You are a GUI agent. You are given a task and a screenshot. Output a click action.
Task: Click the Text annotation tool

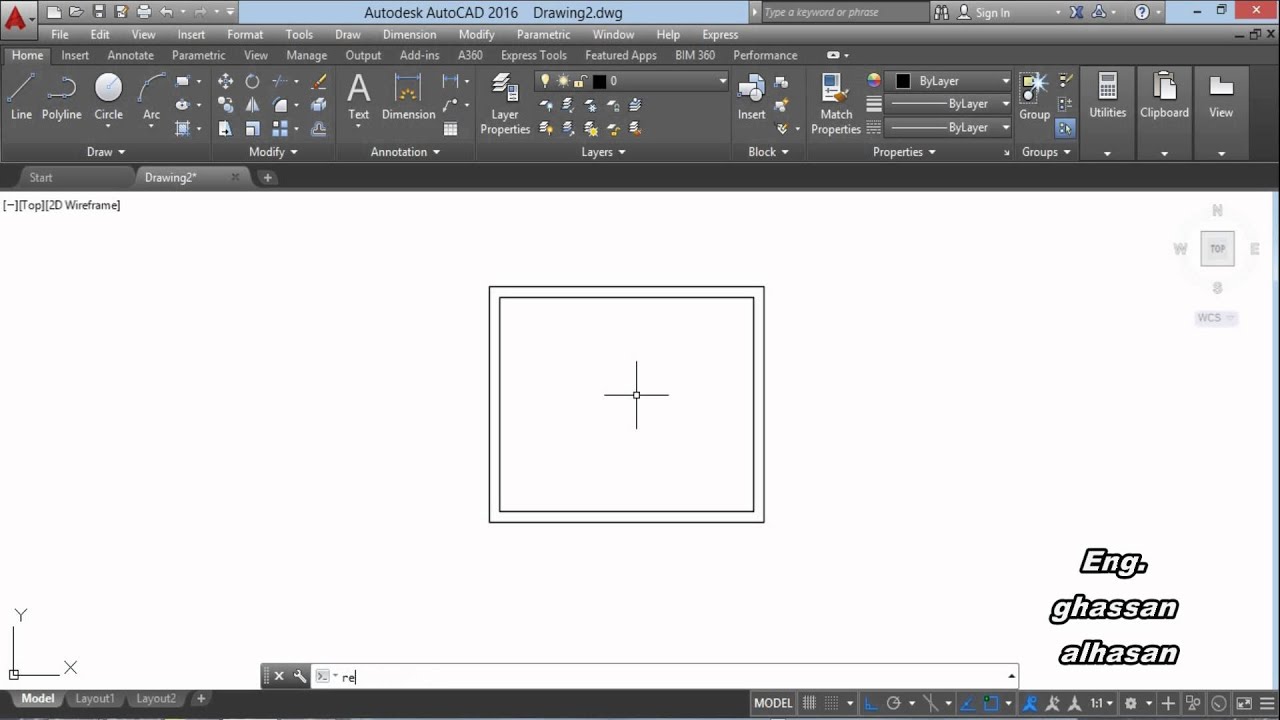[x=358, y=97]
